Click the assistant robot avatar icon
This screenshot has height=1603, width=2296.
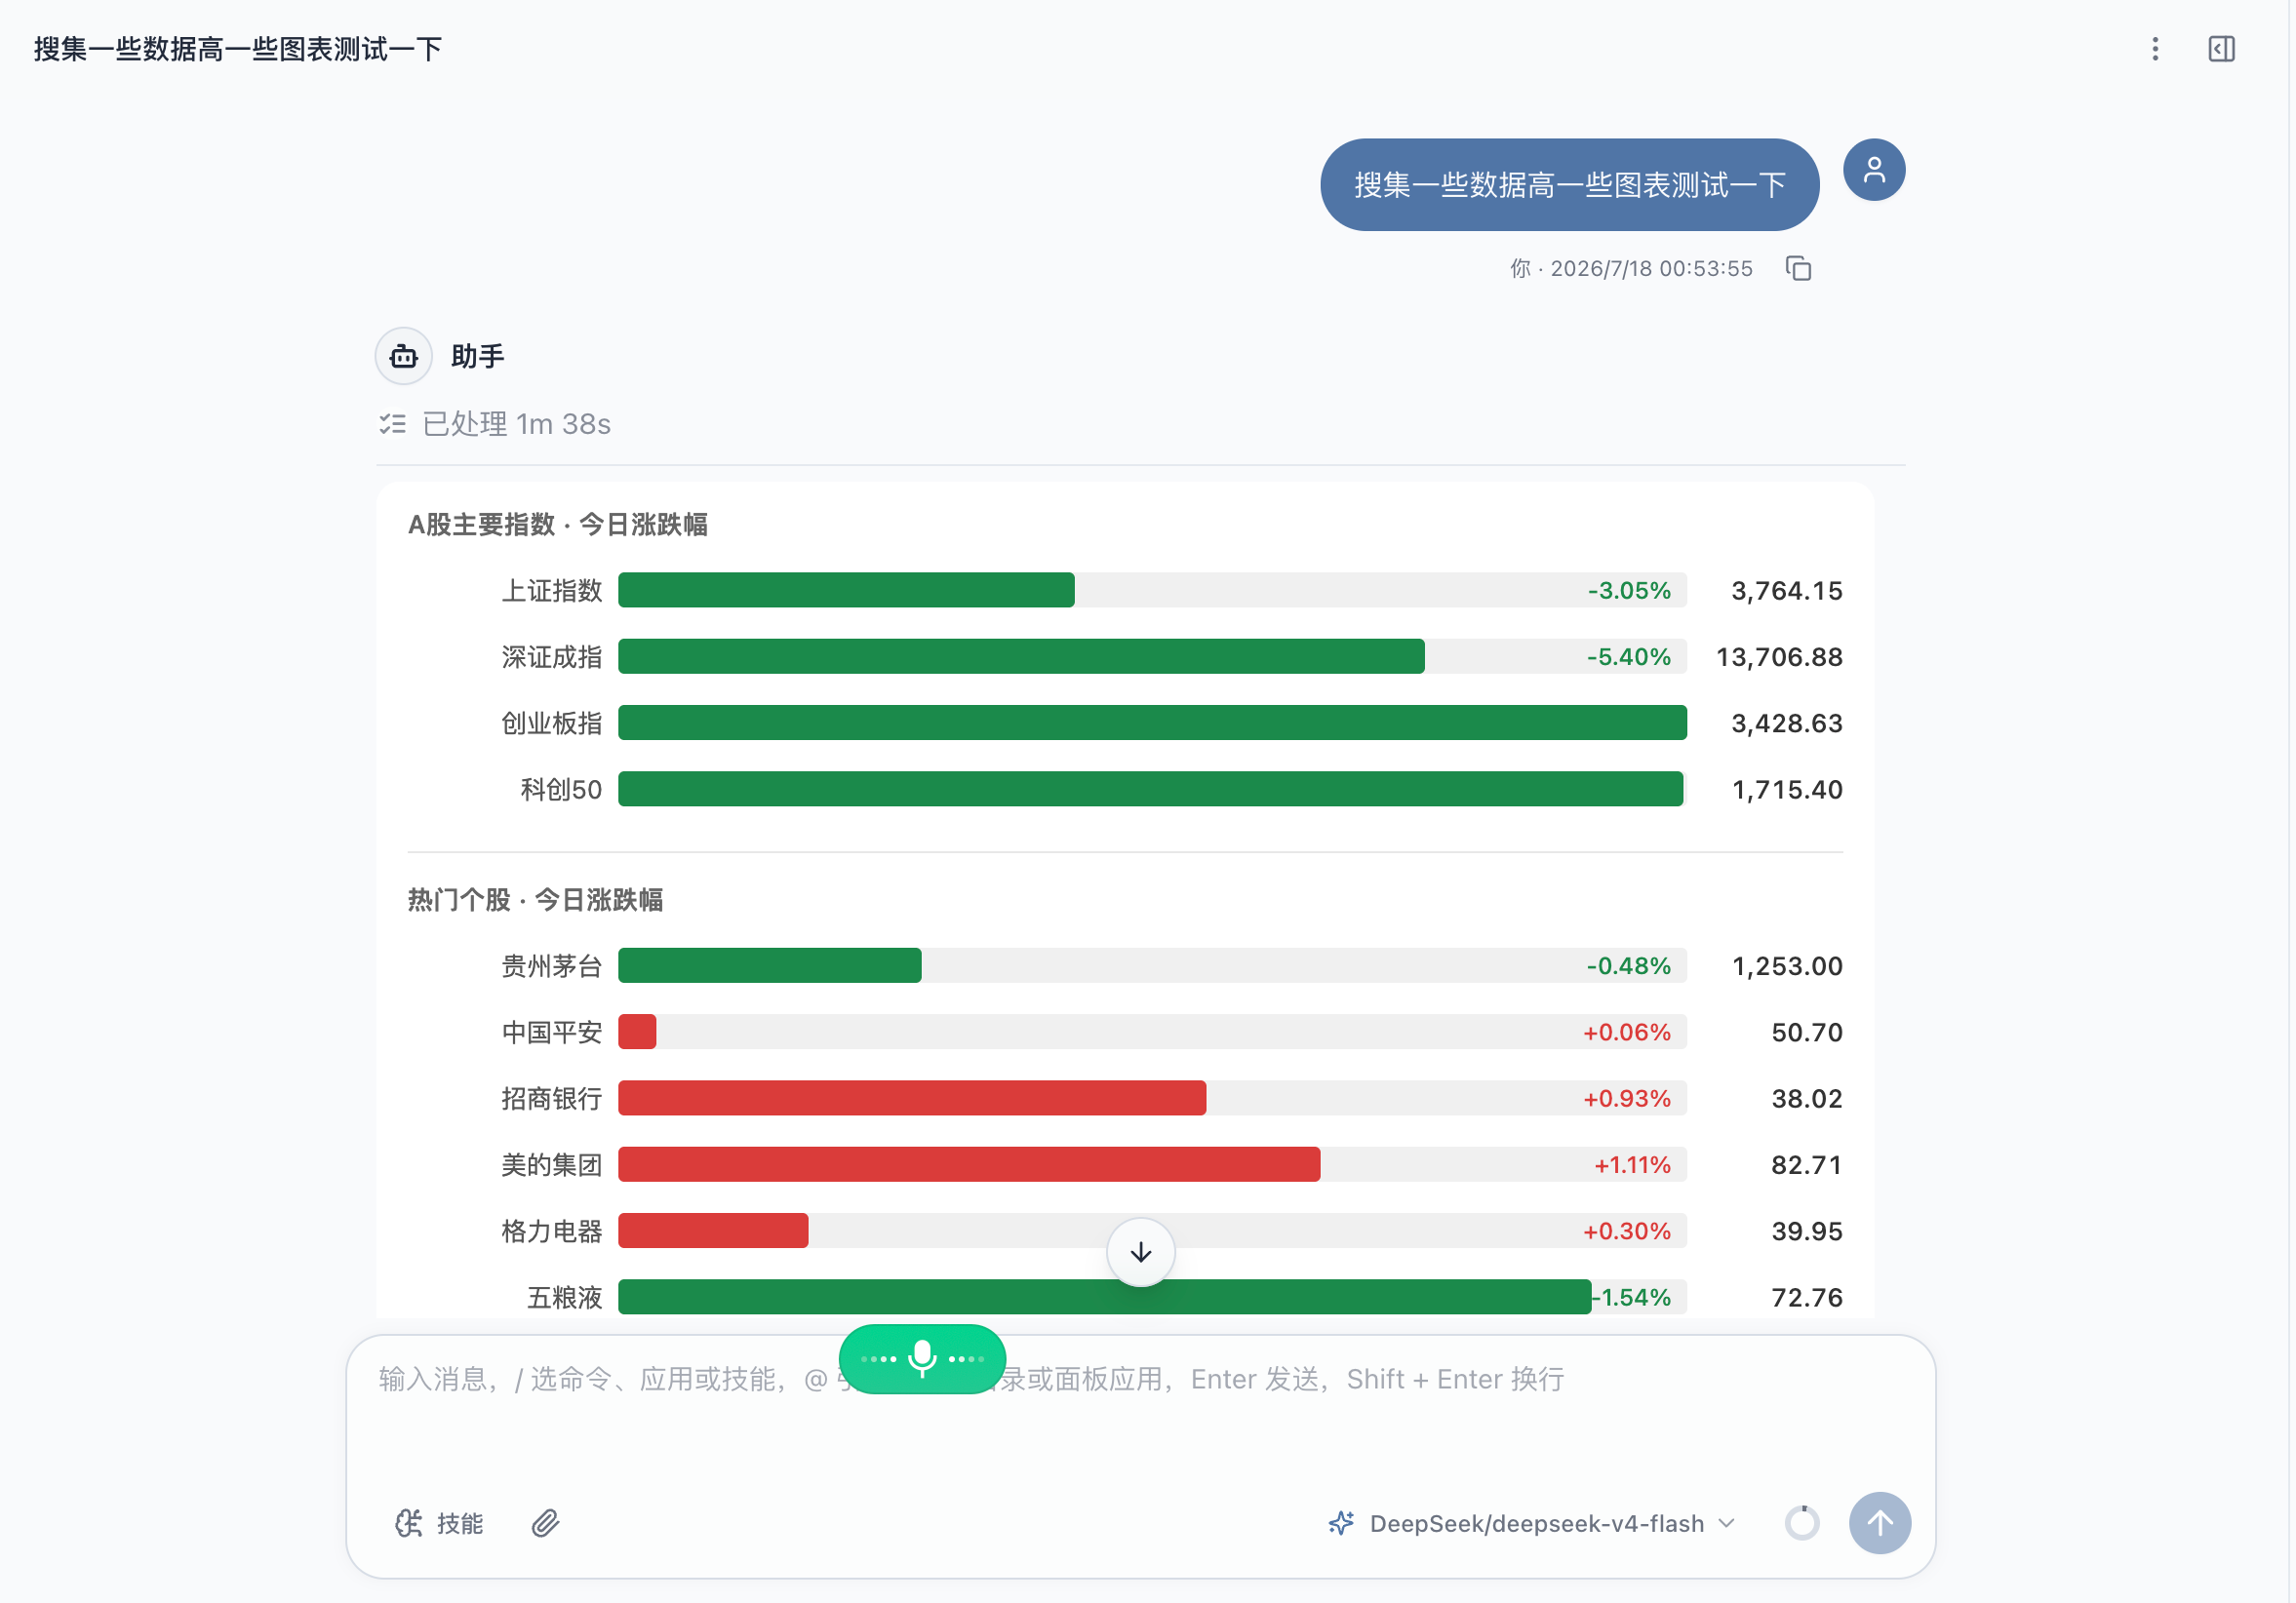click(x=404, y=356)
